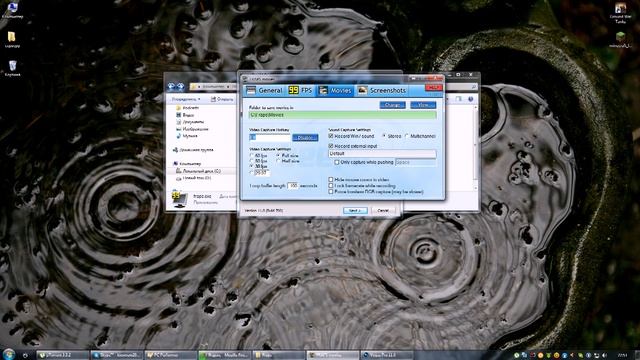Select Домашняя группа in Explorer tree
Screen dimensions: 640x360
click(193, 150)
